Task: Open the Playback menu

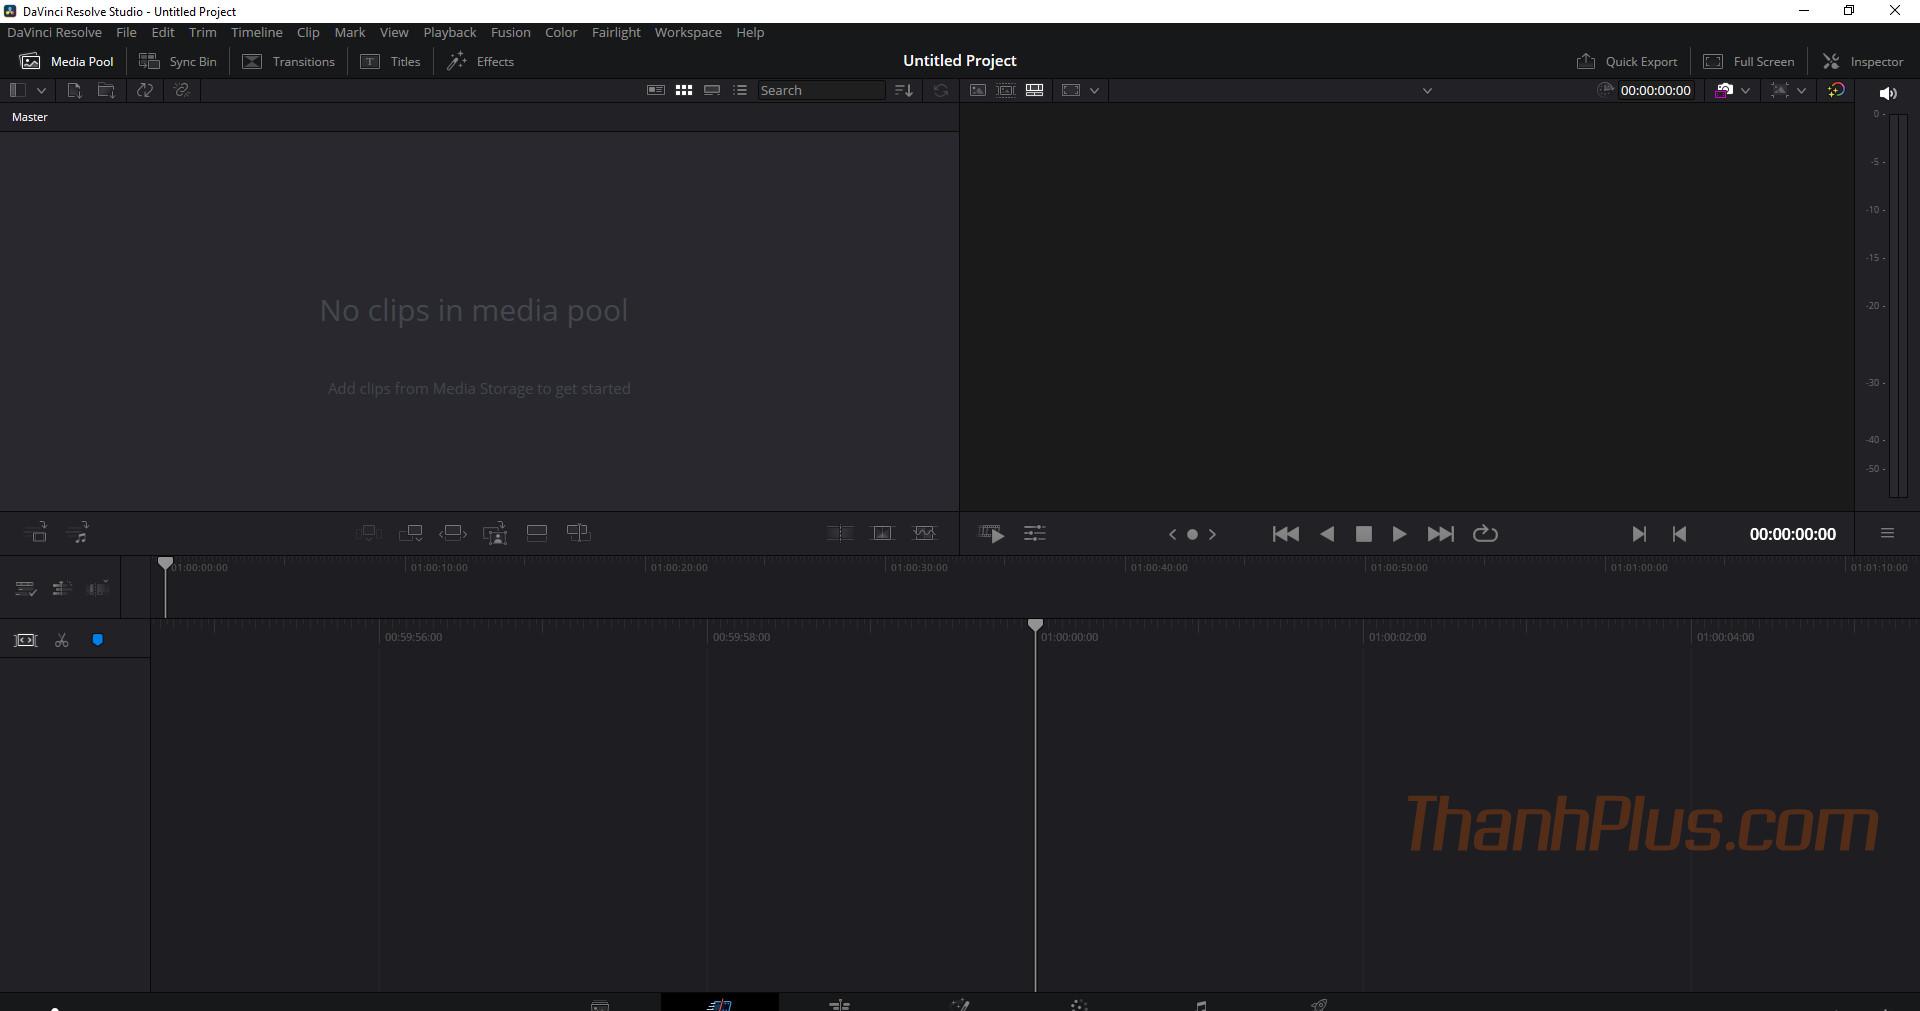Action: 449,32
